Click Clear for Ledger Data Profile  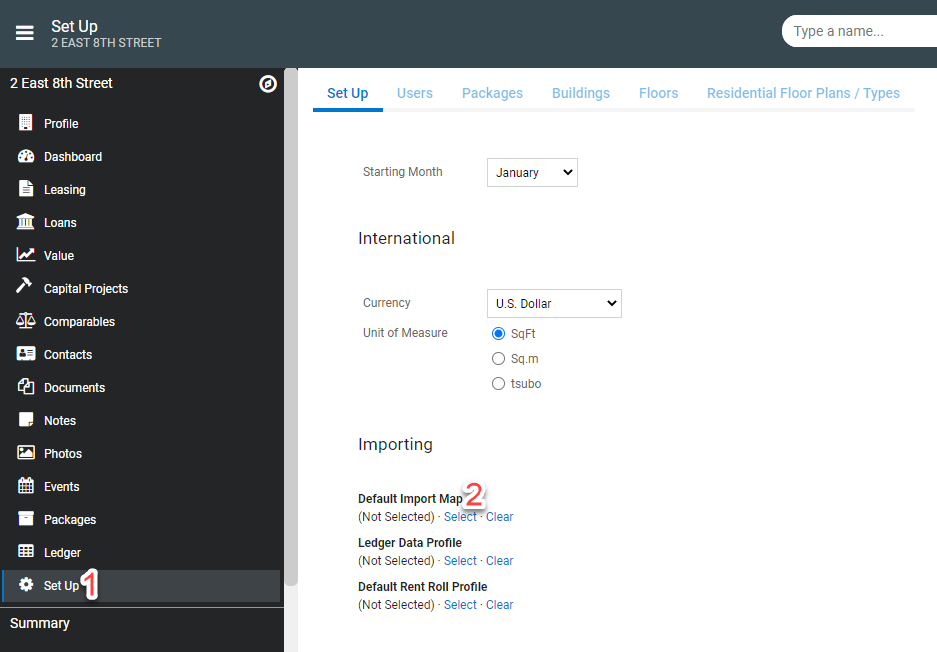[500, 561]
